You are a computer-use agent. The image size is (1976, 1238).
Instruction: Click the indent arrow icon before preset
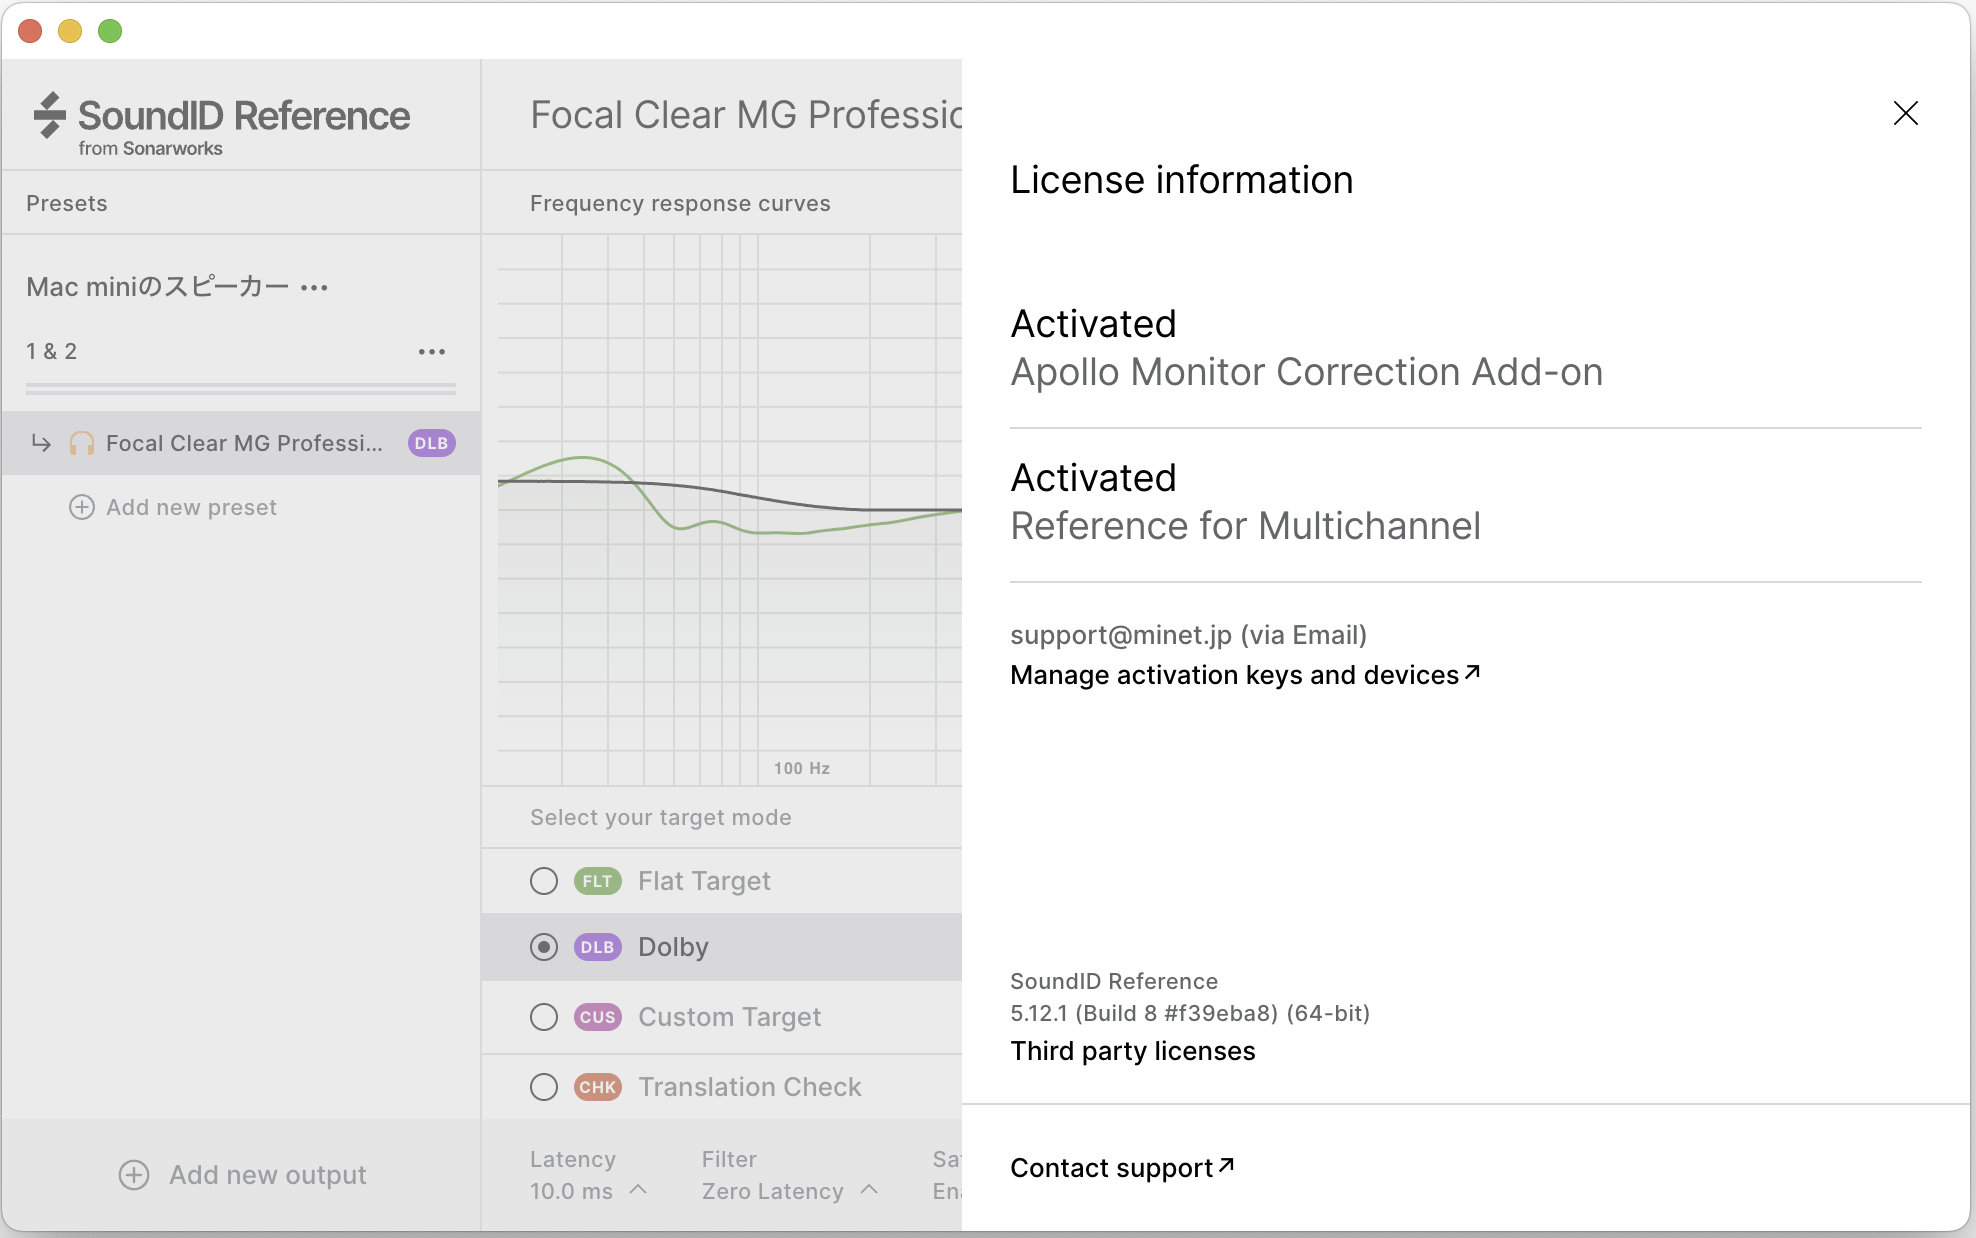click(x=41, y=442)
